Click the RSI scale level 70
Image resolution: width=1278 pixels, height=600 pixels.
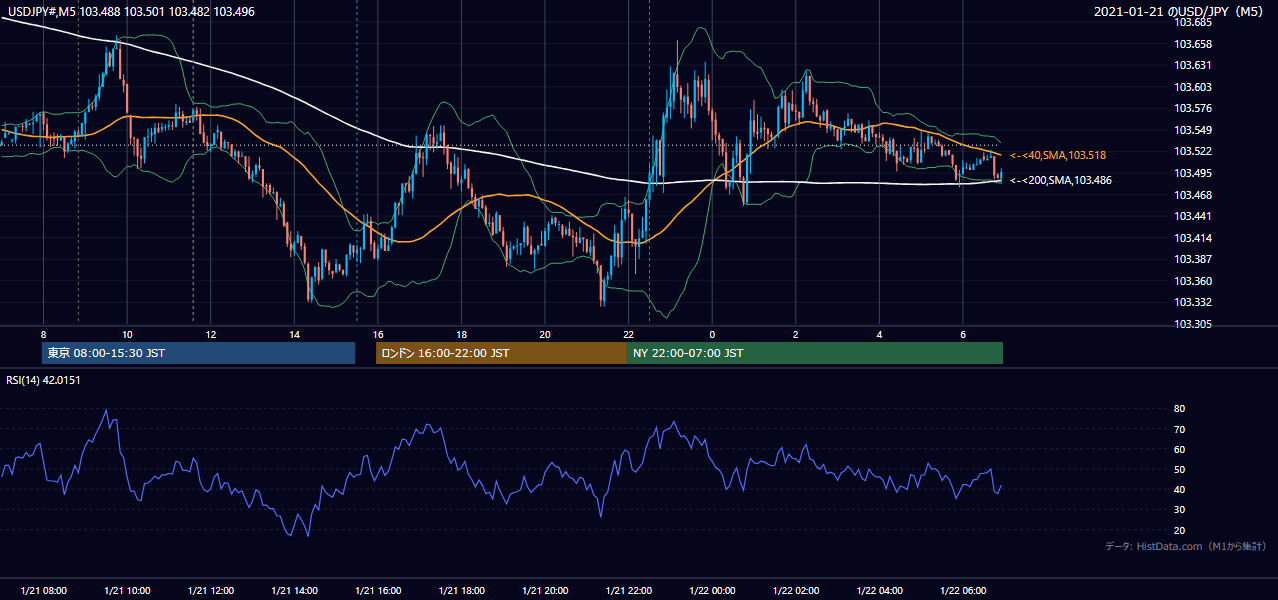(1179, 429)
